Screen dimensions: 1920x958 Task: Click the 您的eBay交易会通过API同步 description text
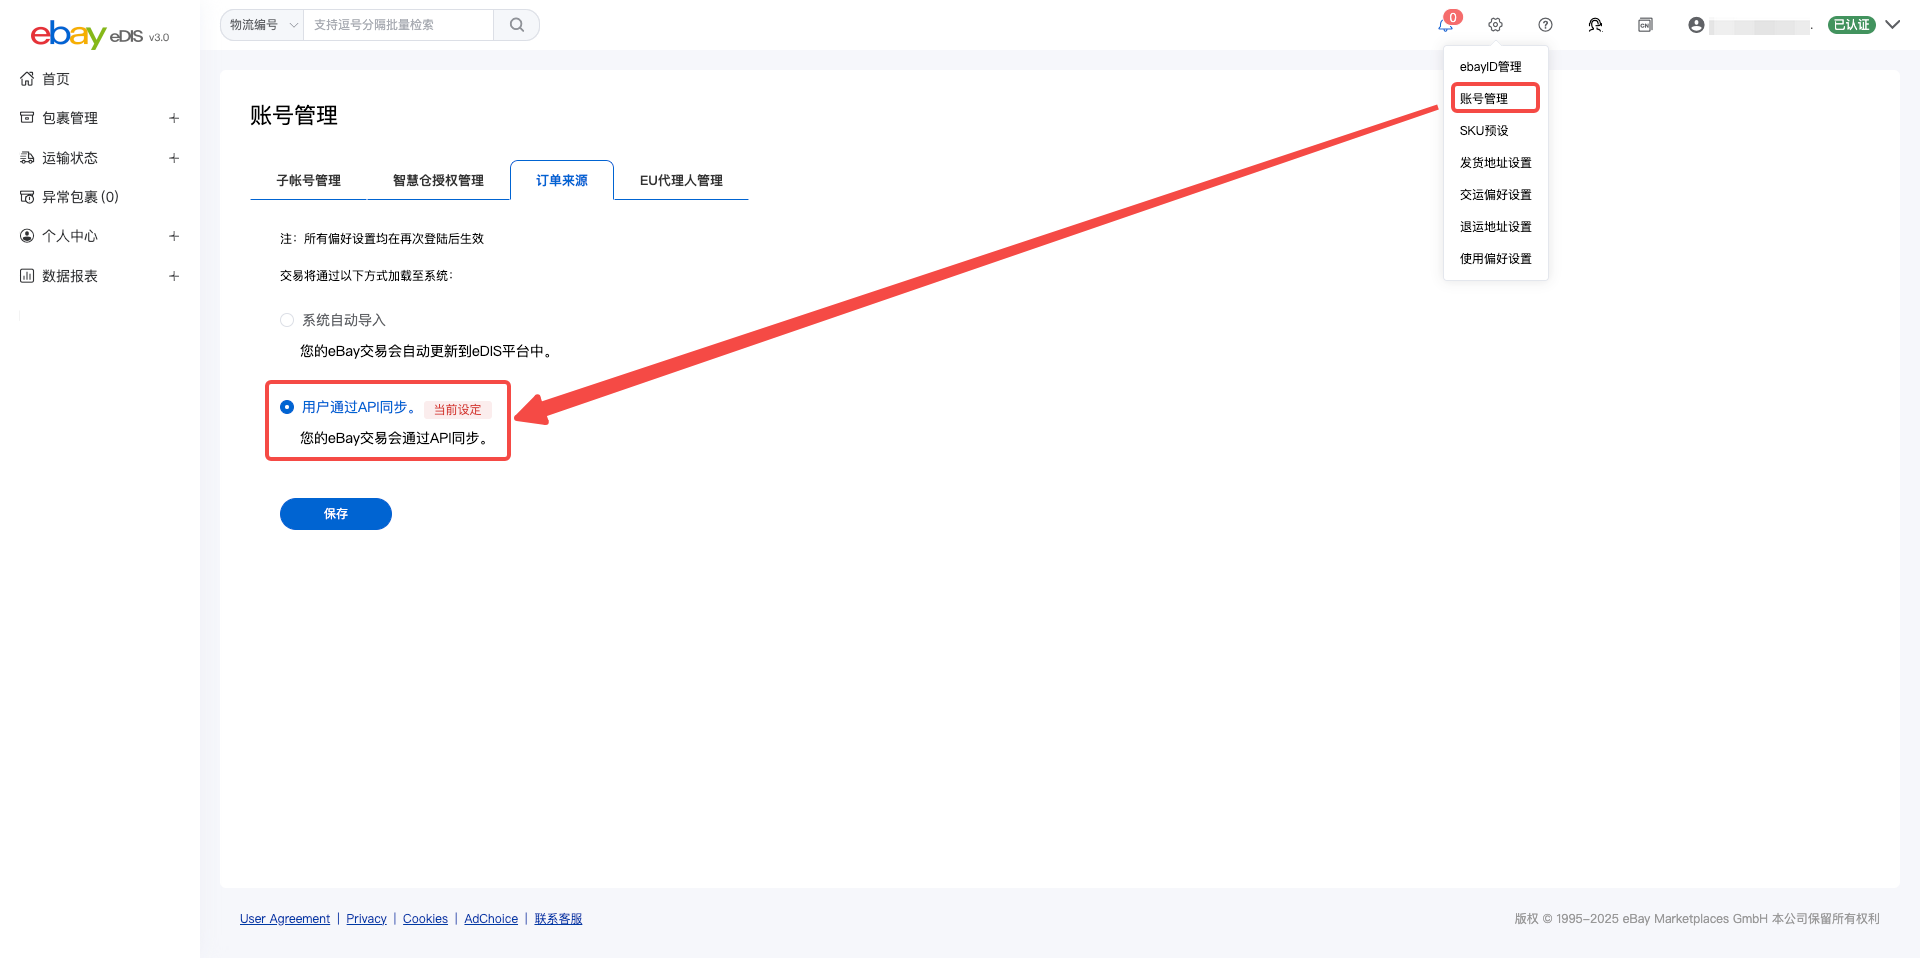(x=394, y=438)
